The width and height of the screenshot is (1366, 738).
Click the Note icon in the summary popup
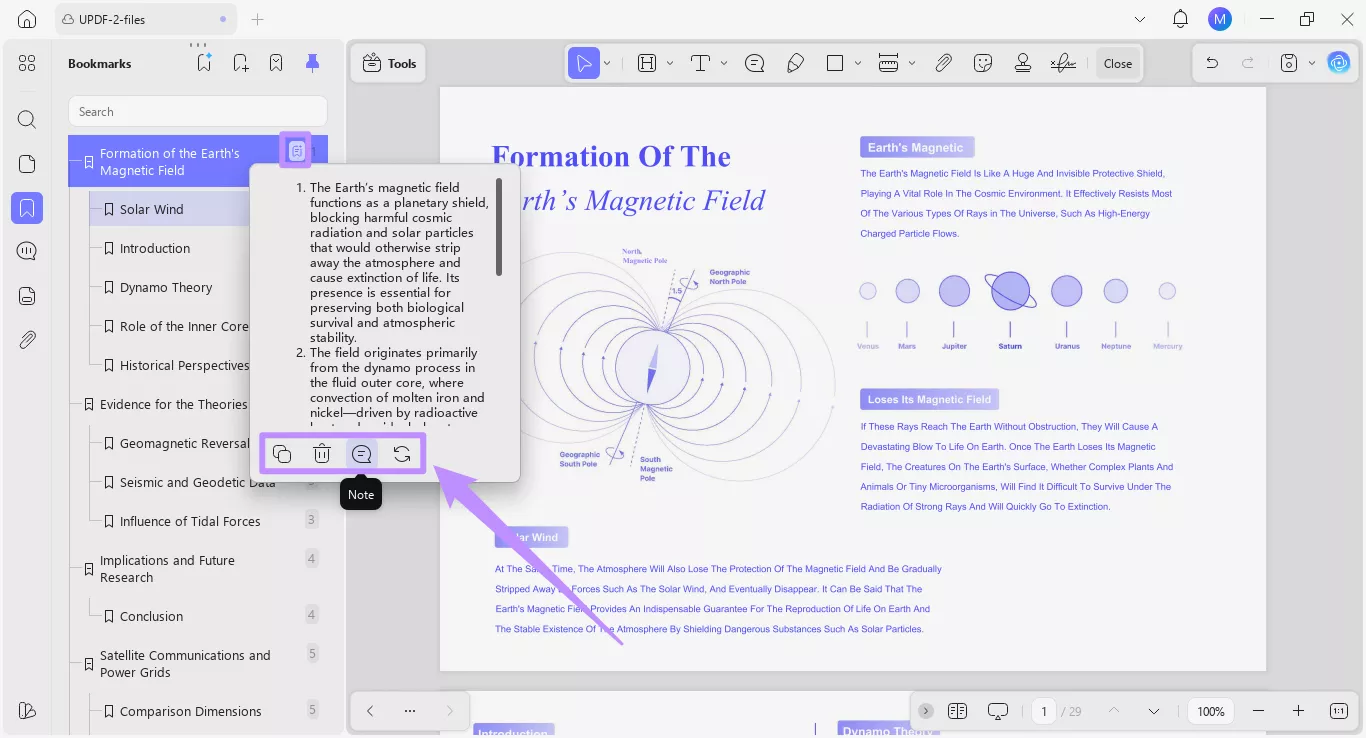362,454
